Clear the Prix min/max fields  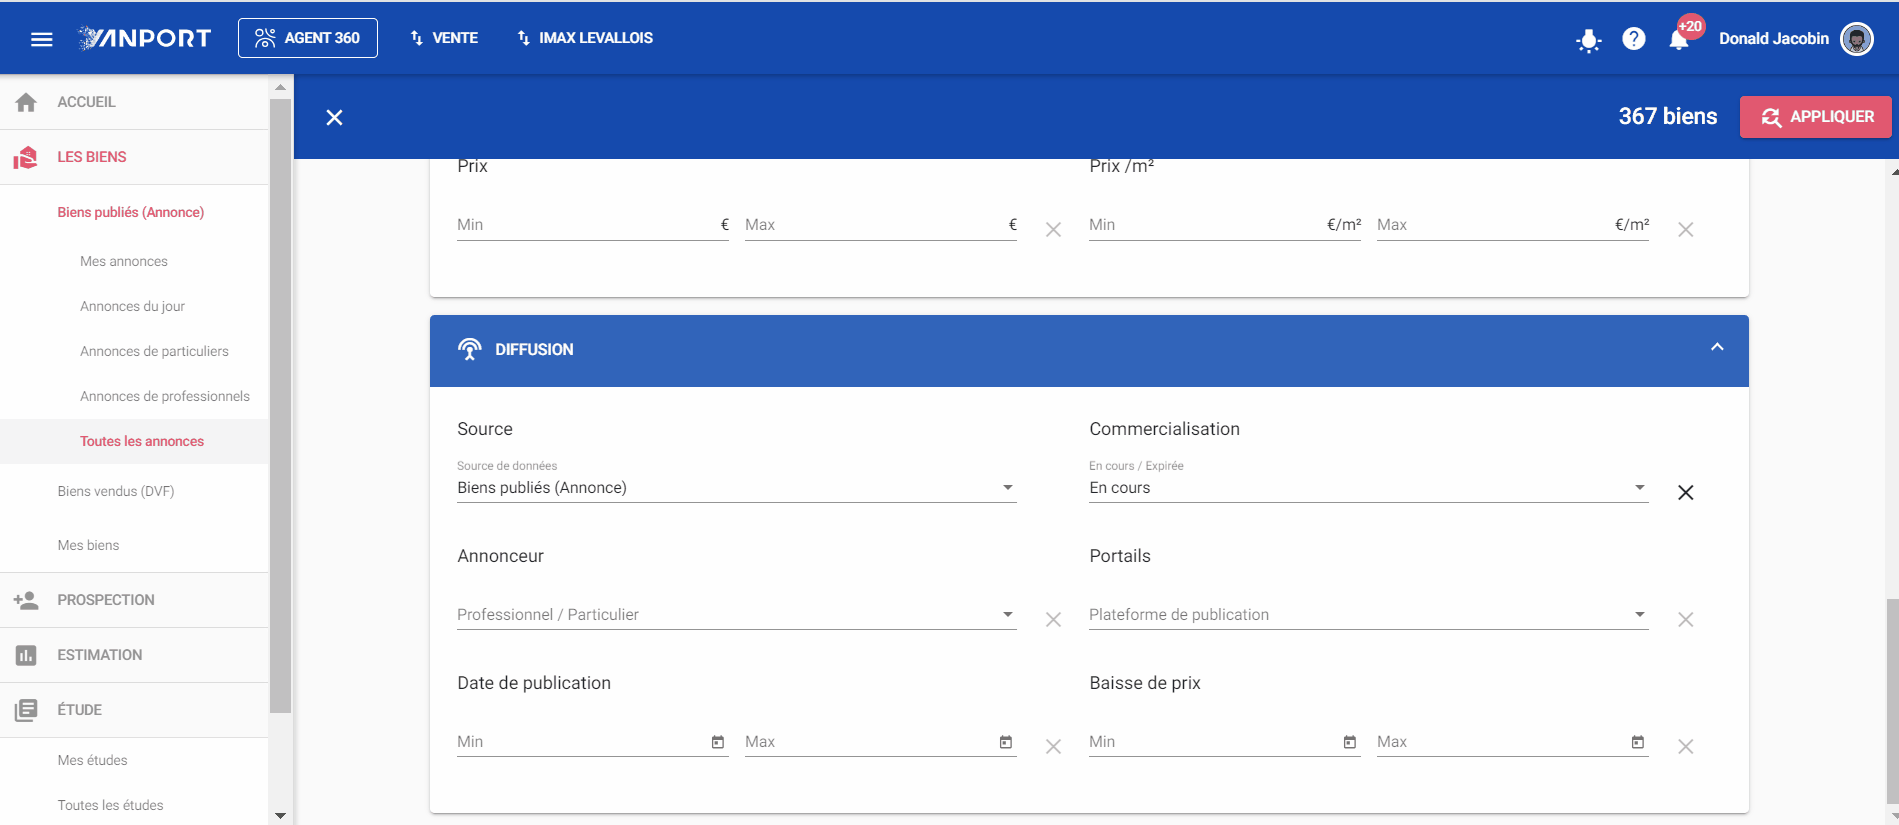click(1053, 229)
